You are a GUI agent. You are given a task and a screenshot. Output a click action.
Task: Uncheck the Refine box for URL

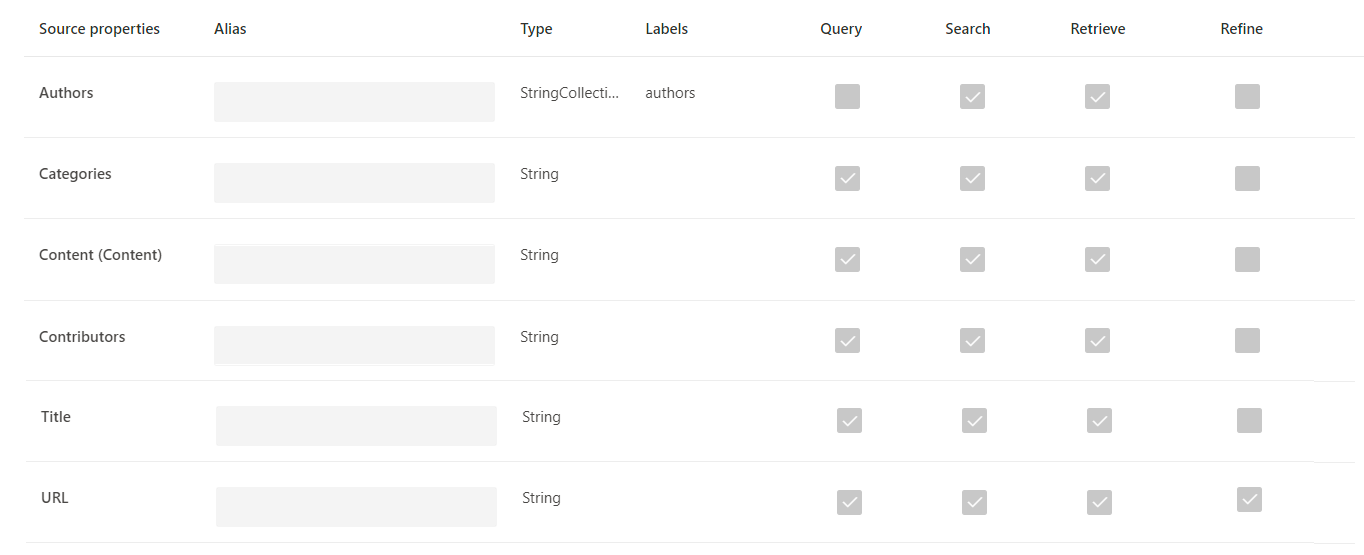tap(1249, 499)
